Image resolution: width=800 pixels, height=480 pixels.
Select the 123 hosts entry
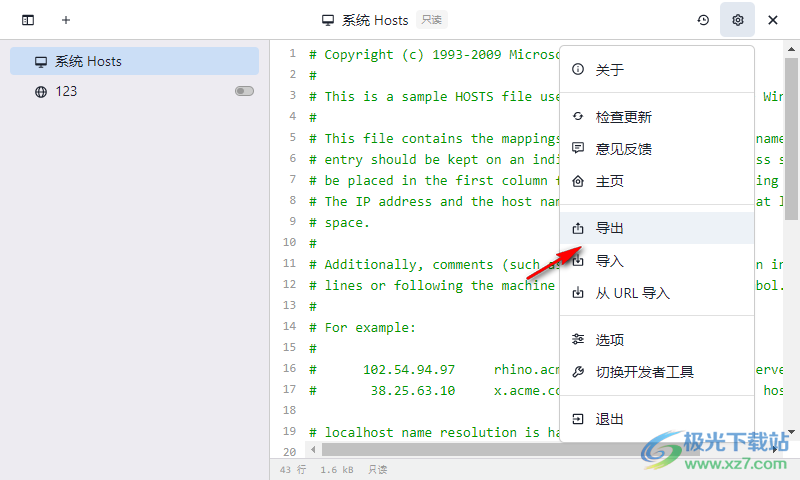tap(134, 91)
